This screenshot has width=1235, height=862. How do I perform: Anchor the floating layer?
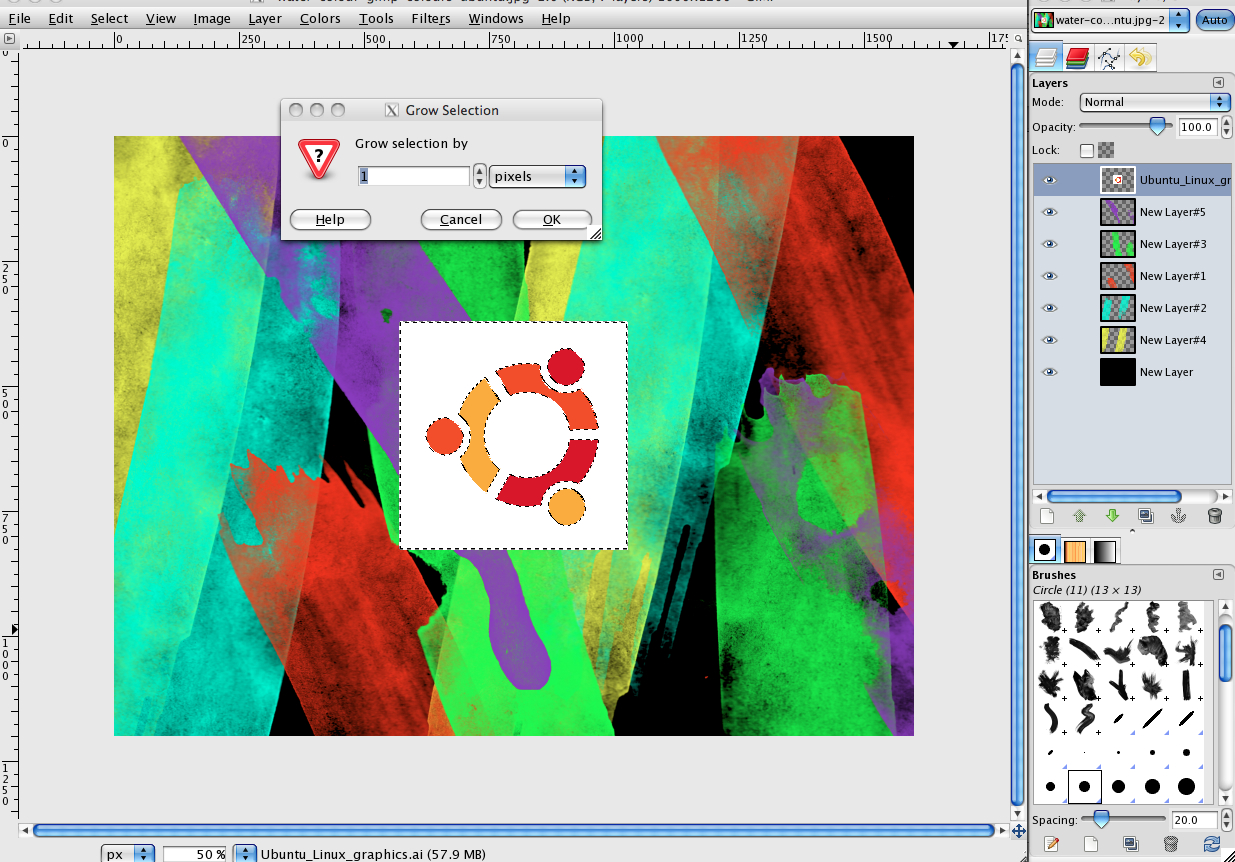point(1178,516)
